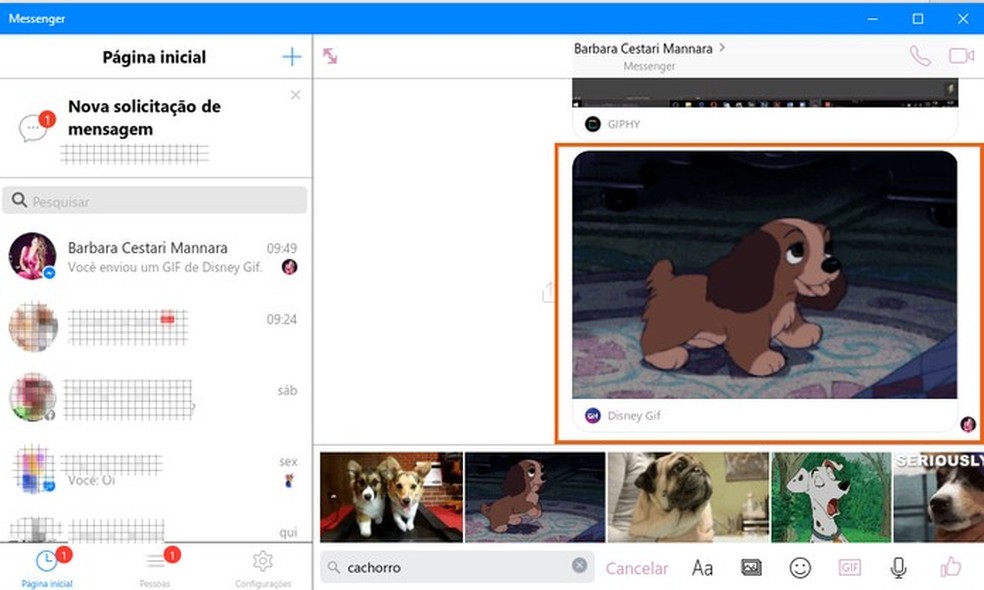Viewport: 984px width, 590px height.
Task: Clear the cachorro search with the x
Action: [580, 564]
